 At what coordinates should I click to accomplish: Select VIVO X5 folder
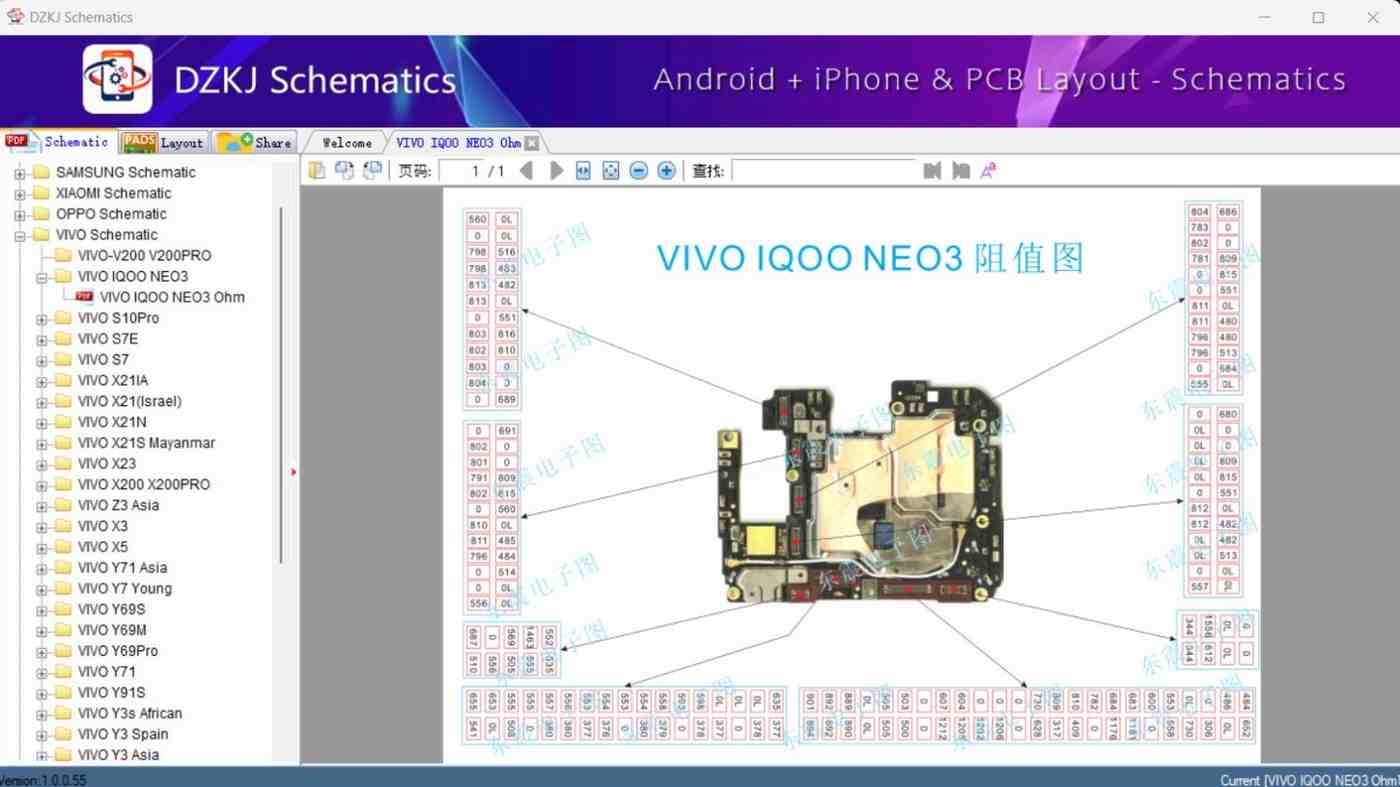point(103,547)
